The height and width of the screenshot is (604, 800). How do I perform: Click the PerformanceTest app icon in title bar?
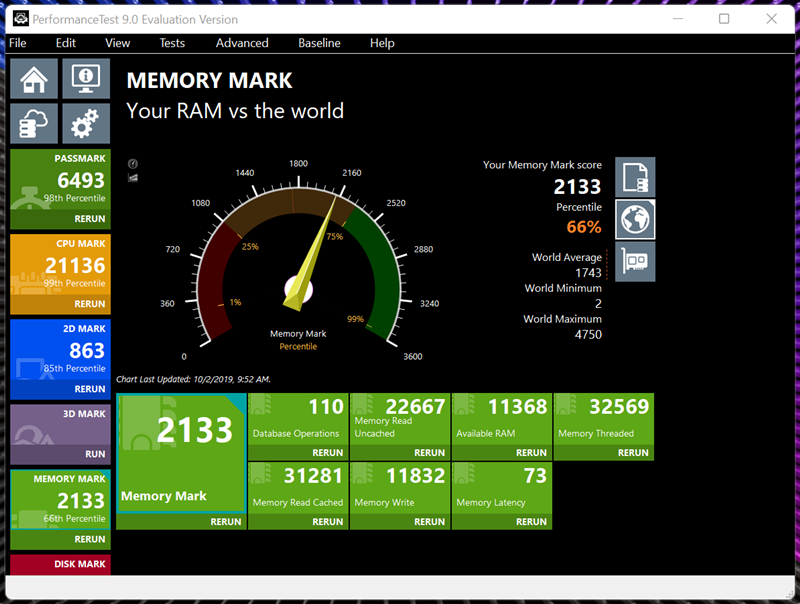pos(20,19)
